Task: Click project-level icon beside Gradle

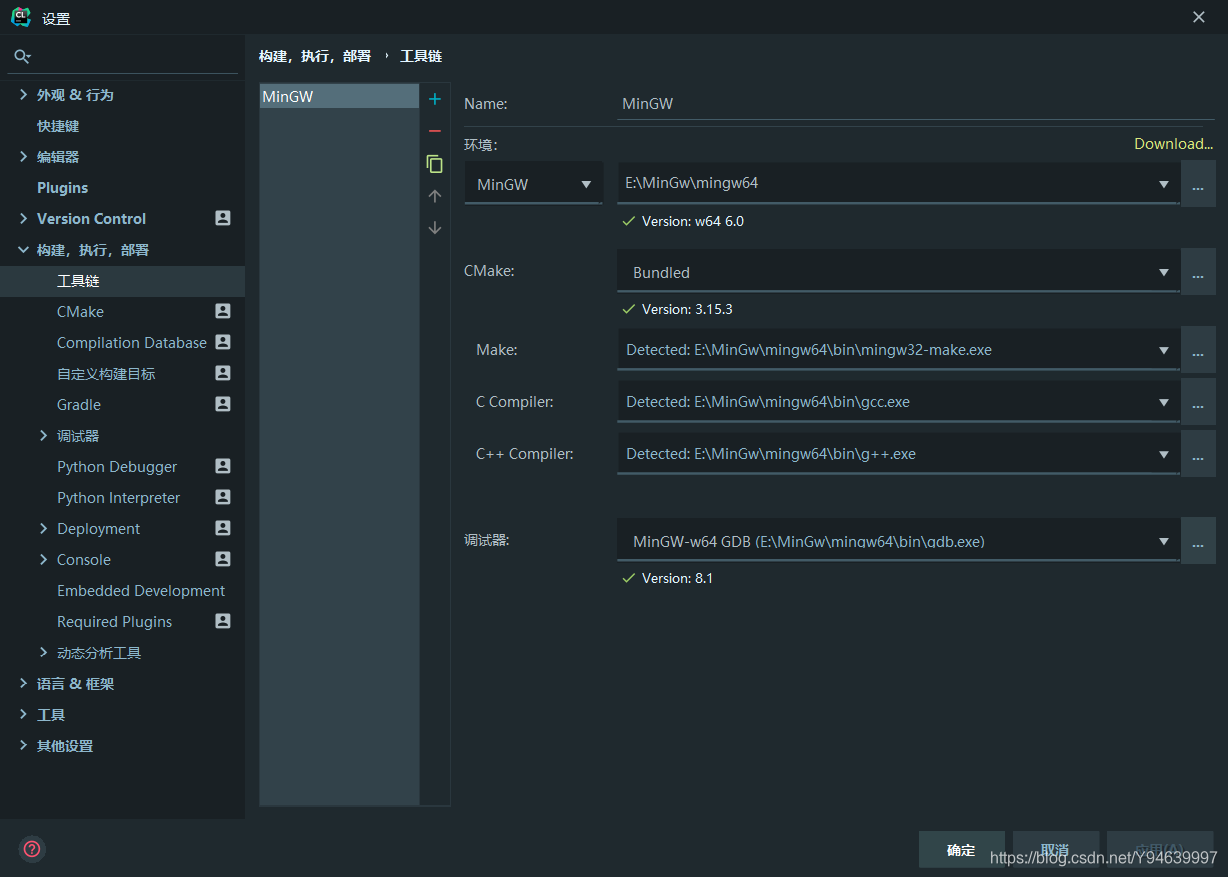Action: pos(223,404)
